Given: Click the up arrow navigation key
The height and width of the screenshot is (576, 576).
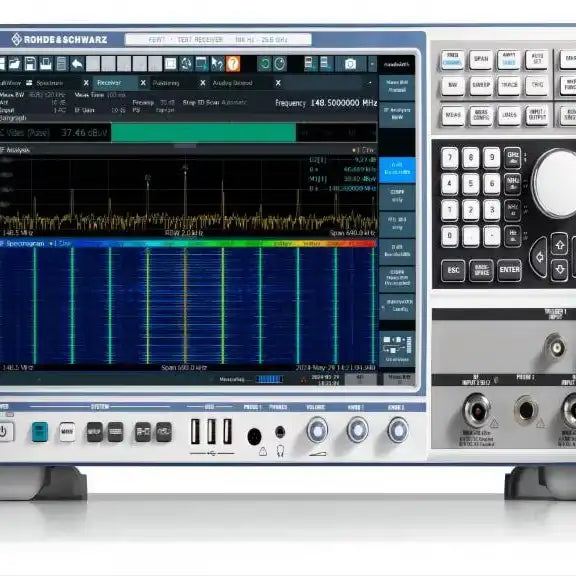Looking at the screenshot, I should (559, 244).
